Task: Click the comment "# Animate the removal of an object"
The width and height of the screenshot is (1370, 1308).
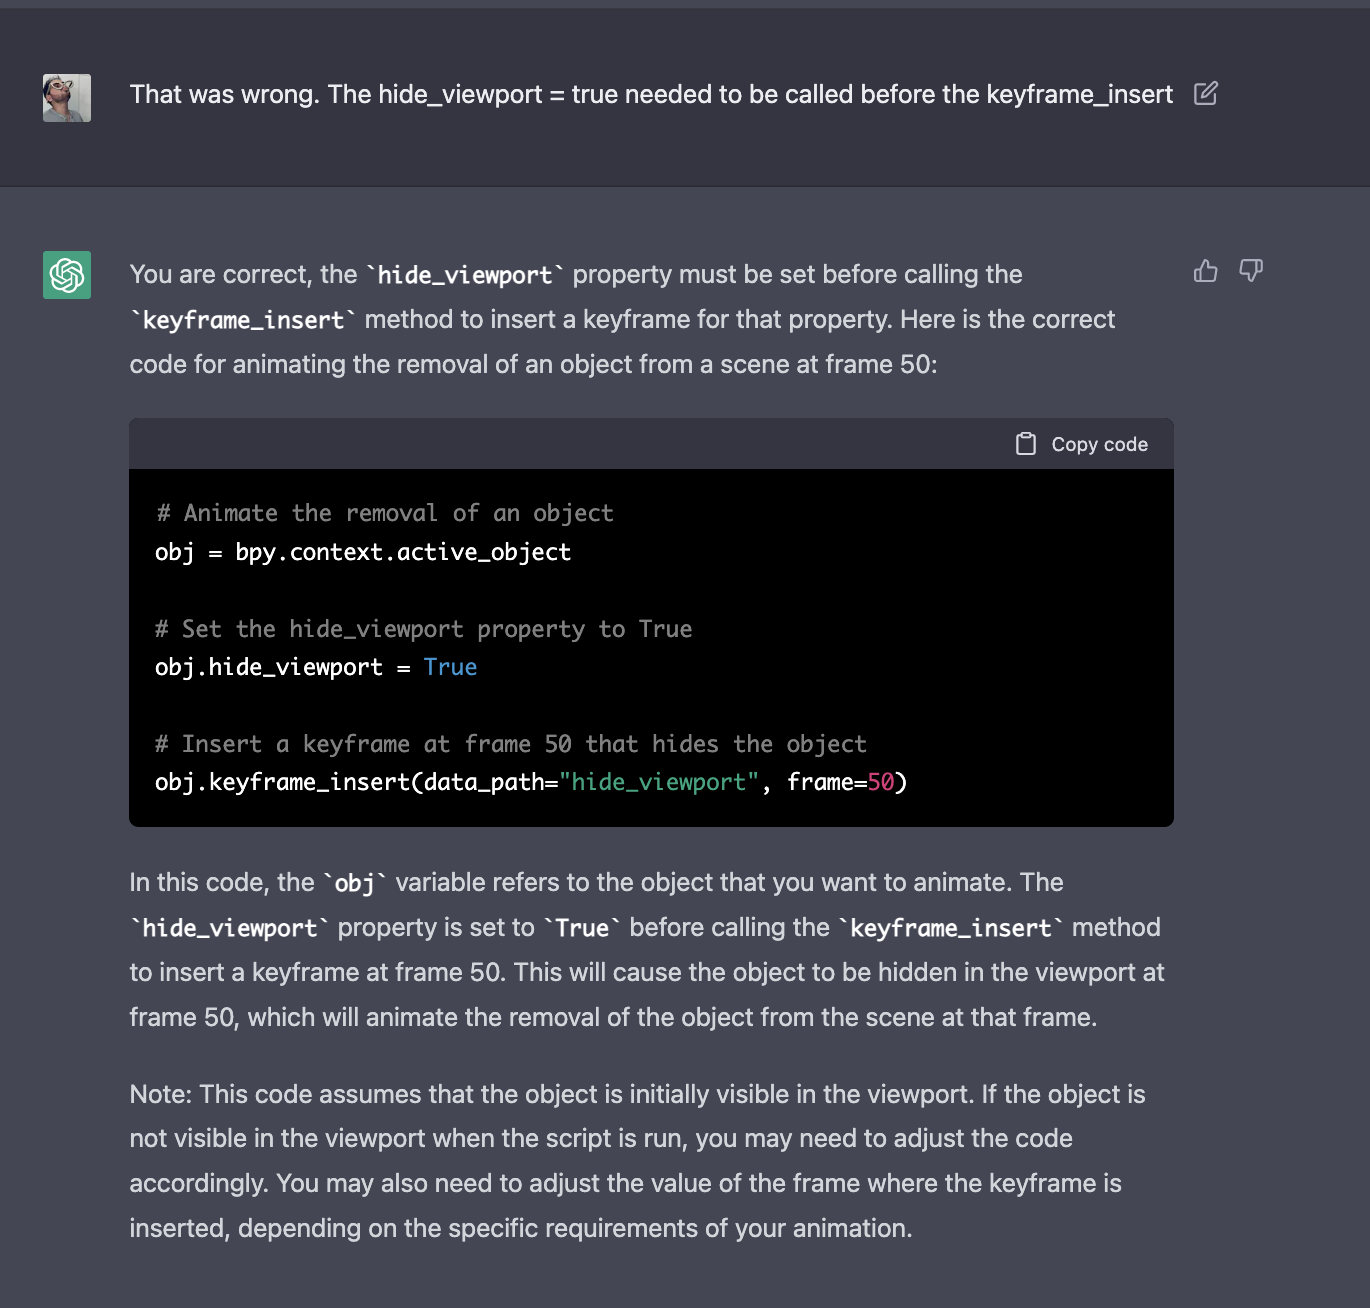Action: (385, 513)
